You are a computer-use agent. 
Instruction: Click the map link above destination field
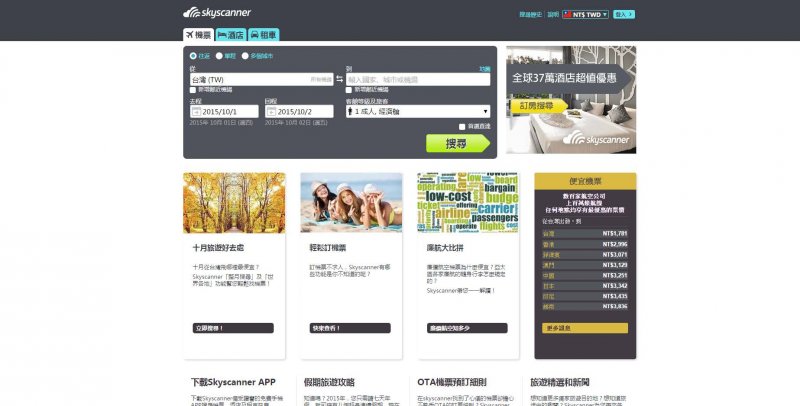point(484,69)
